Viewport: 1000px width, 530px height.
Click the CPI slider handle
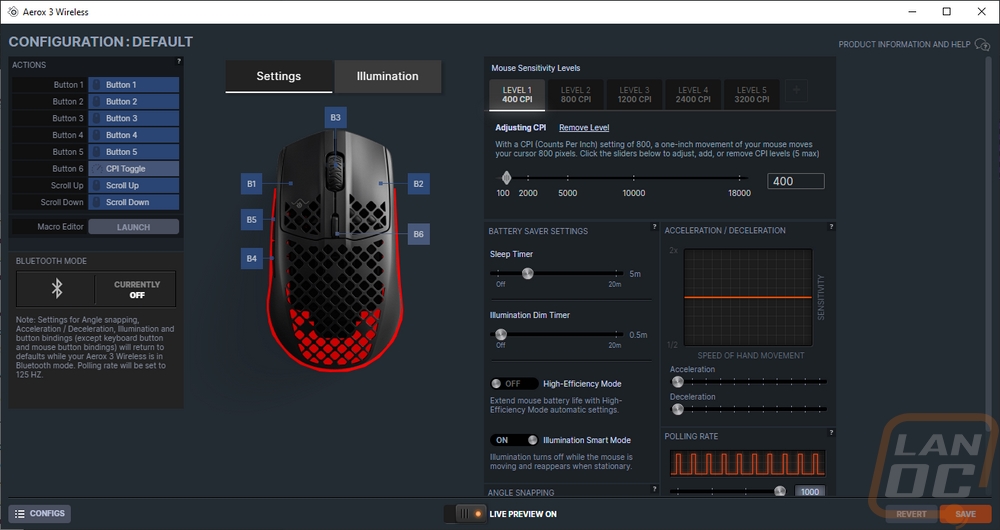(506, 178)
